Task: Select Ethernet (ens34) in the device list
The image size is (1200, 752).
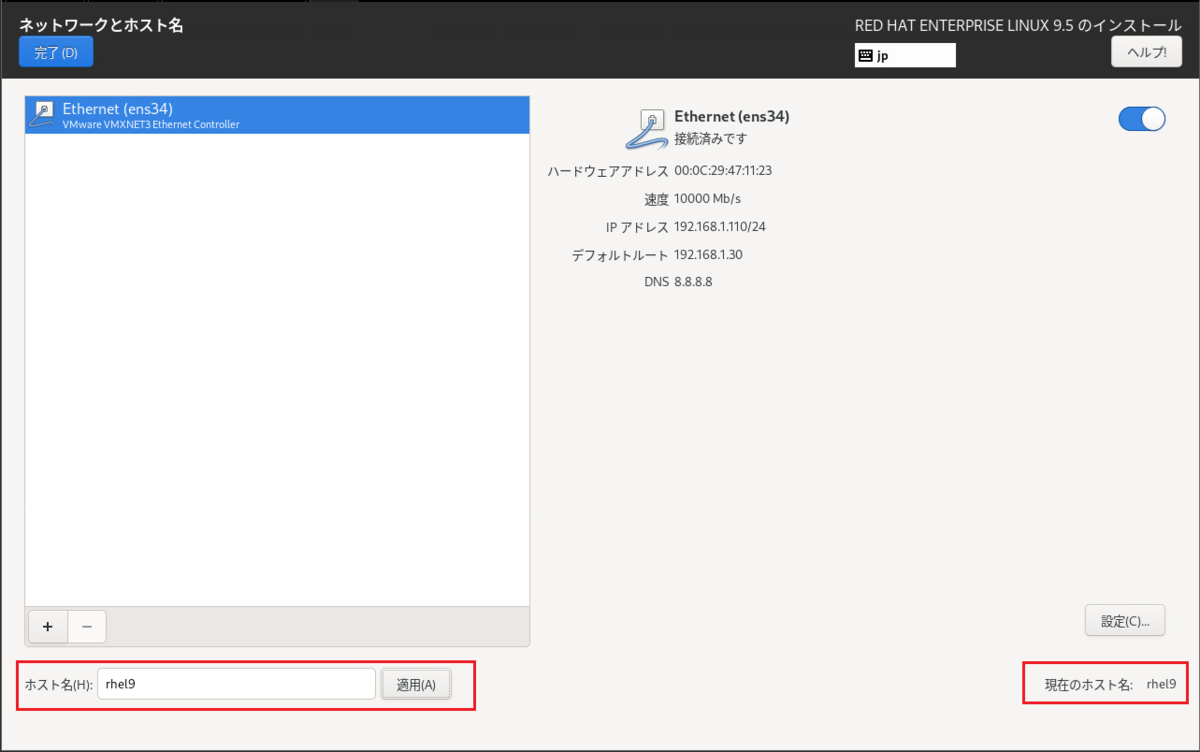Action: point(277,115)
